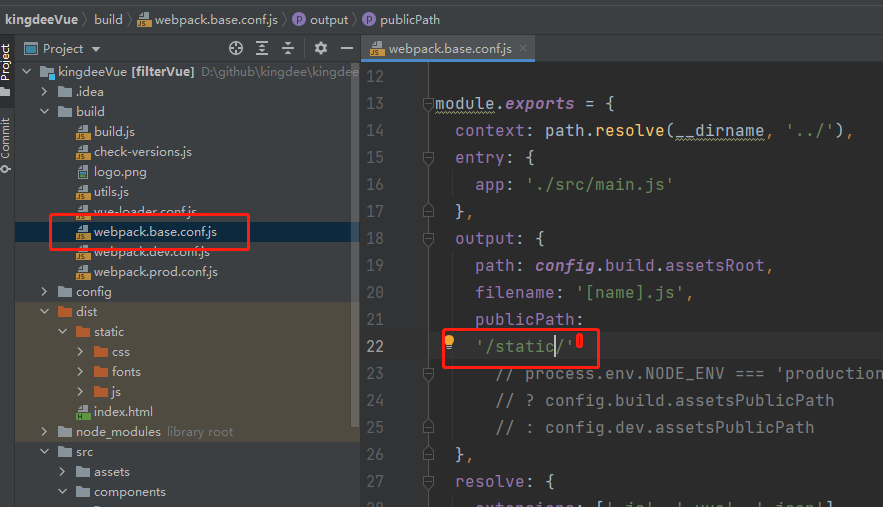Click config.build.assetsRoot on line 19
Viewport: 883px width, 507px height.
650,266
